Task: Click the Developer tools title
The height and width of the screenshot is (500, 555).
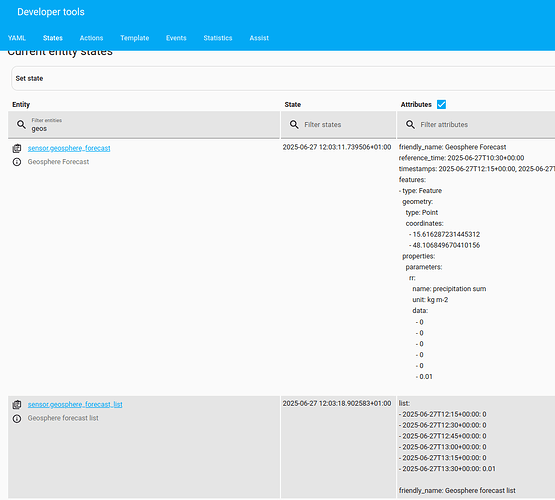Action: (51, 12)
